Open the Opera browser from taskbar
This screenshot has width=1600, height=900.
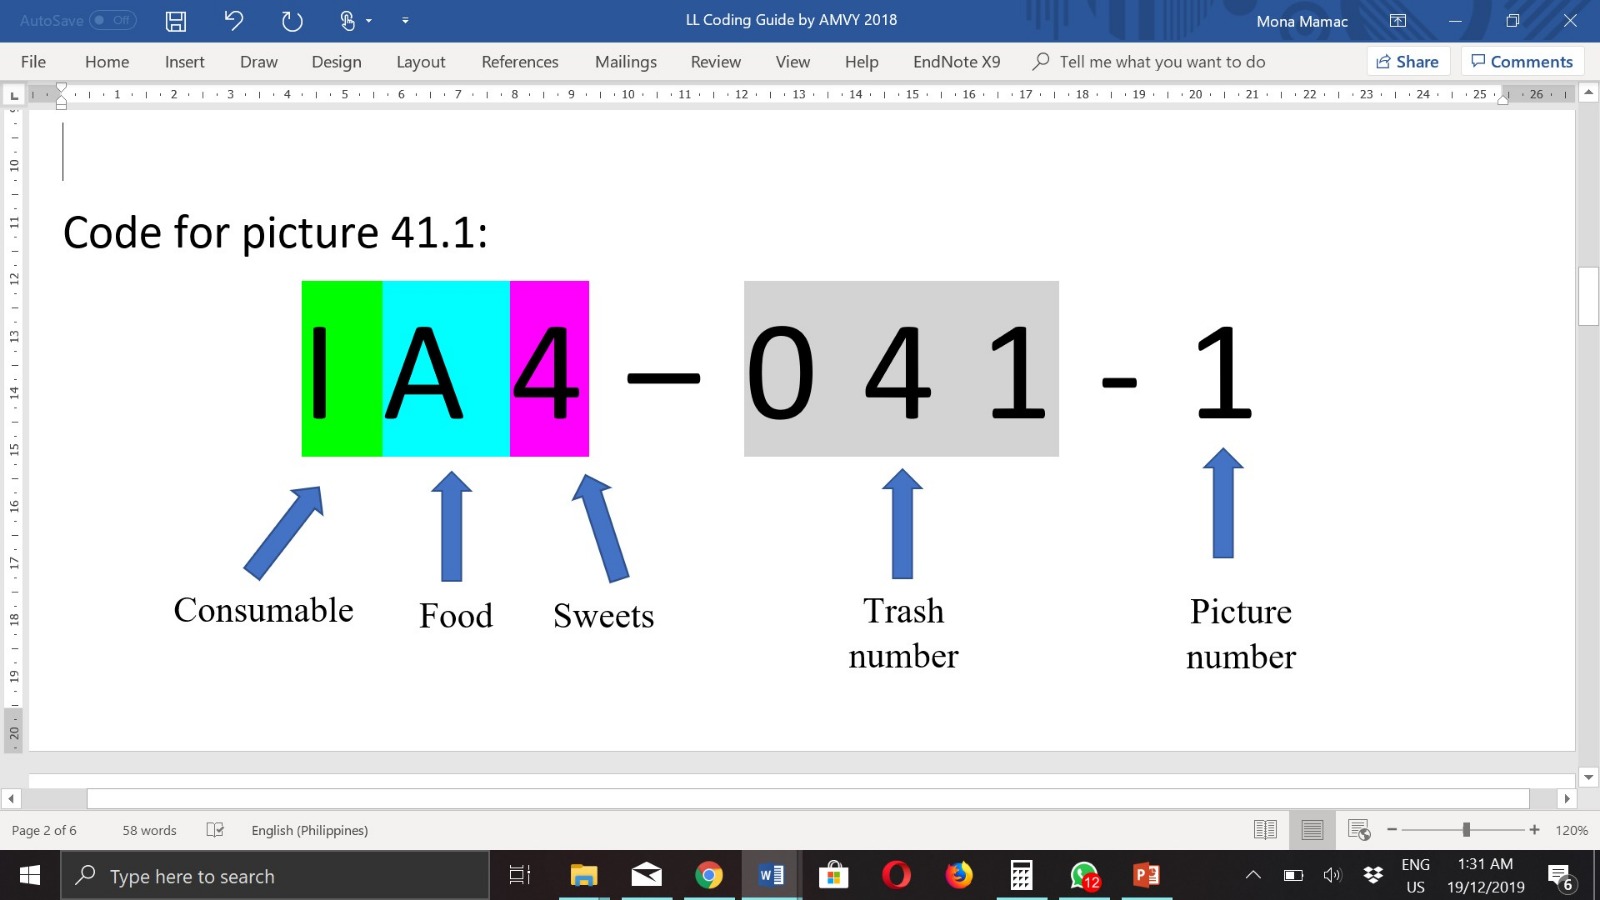896,876
